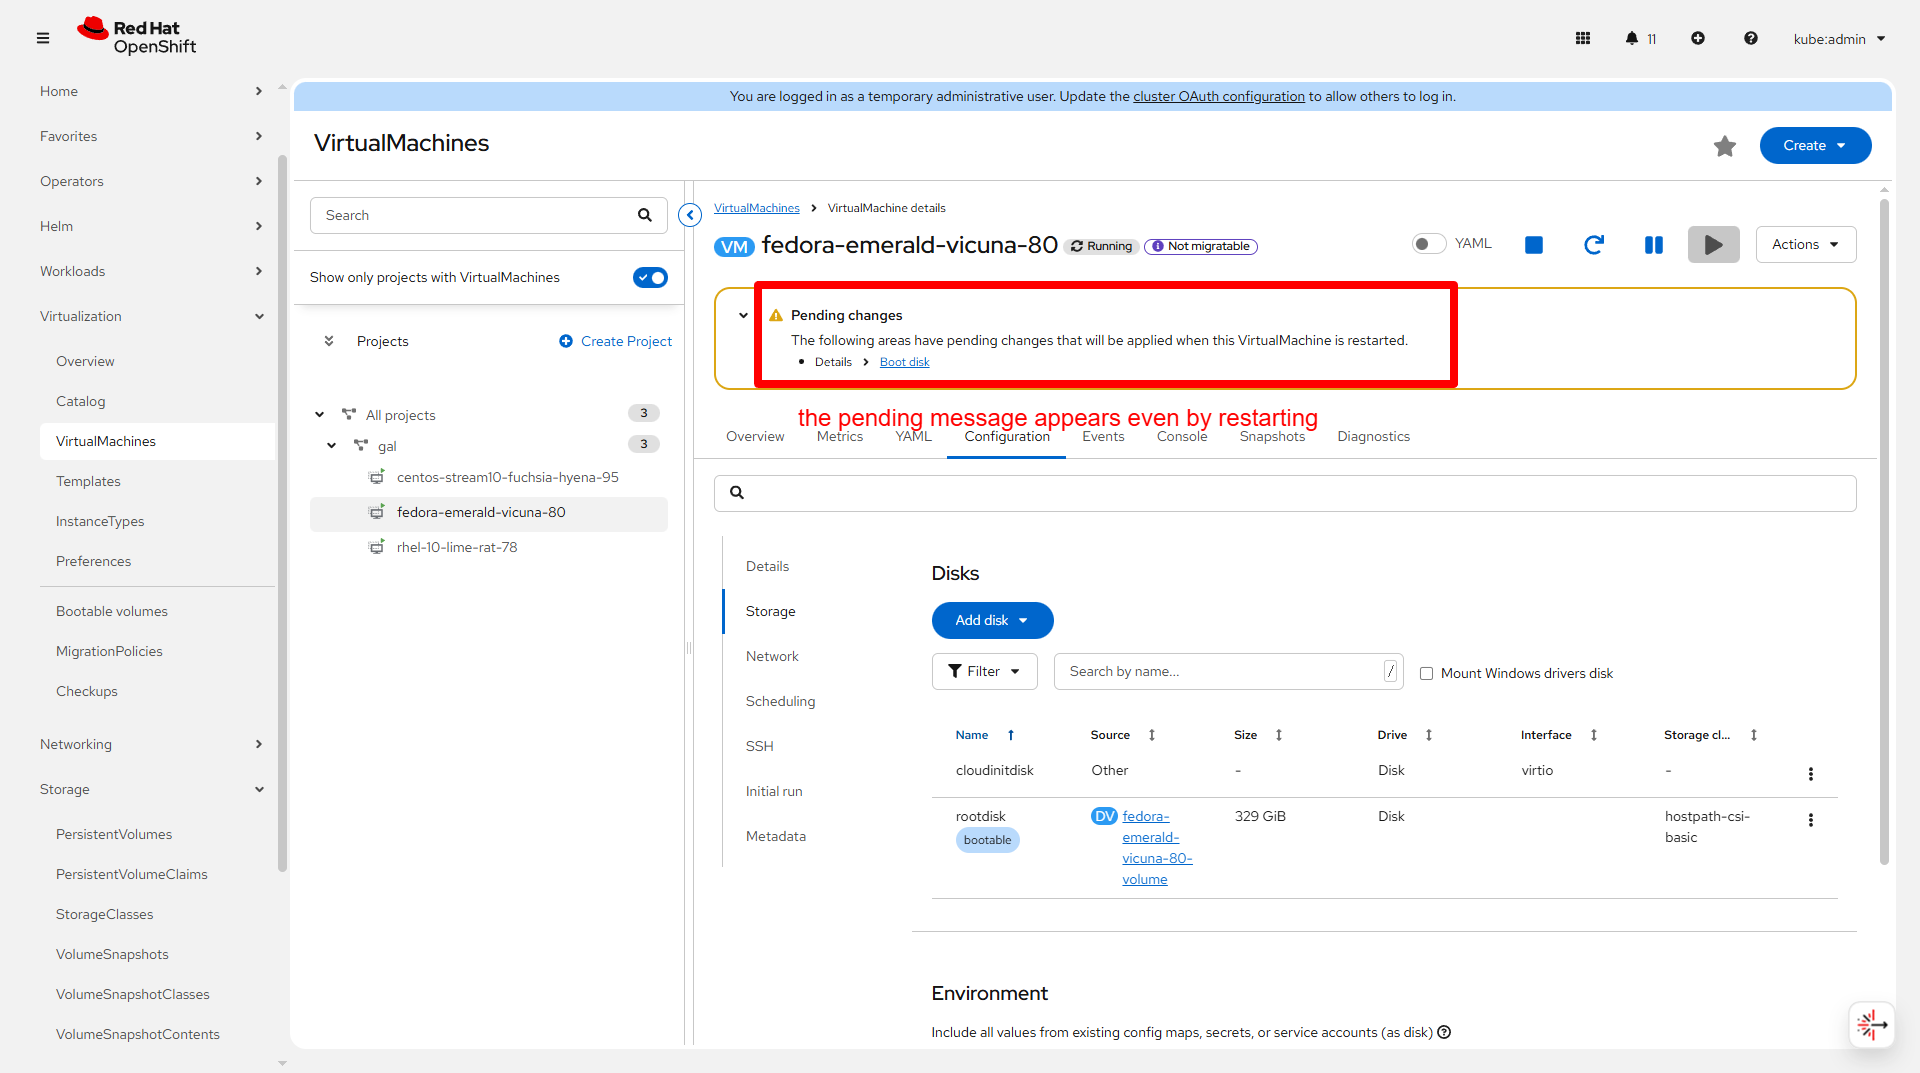The image size is (1920, 1073).
Task: Sort disks by Drive column
Action: (x=1405, y=735)
